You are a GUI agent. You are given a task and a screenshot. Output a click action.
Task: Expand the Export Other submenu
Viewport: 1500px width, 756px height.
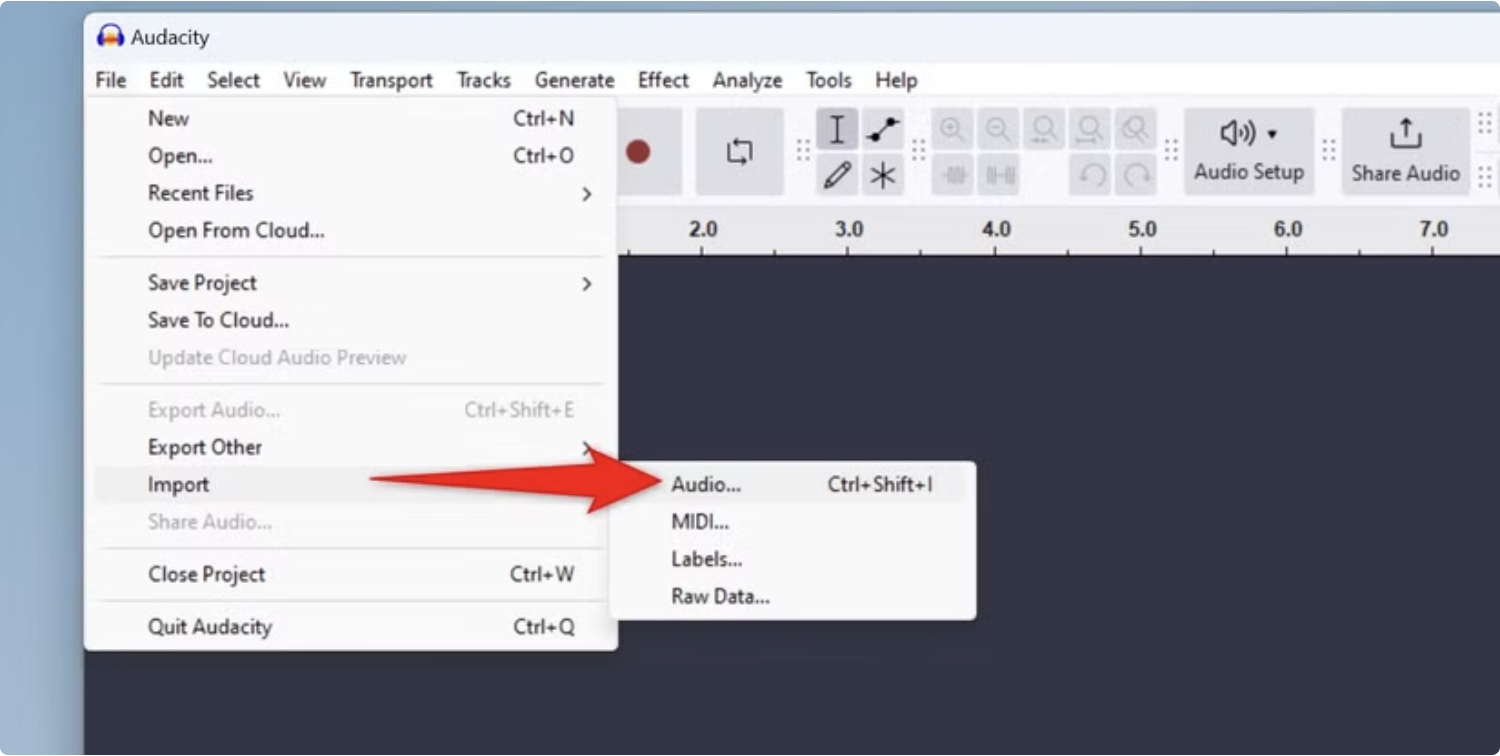click(350, 447)
